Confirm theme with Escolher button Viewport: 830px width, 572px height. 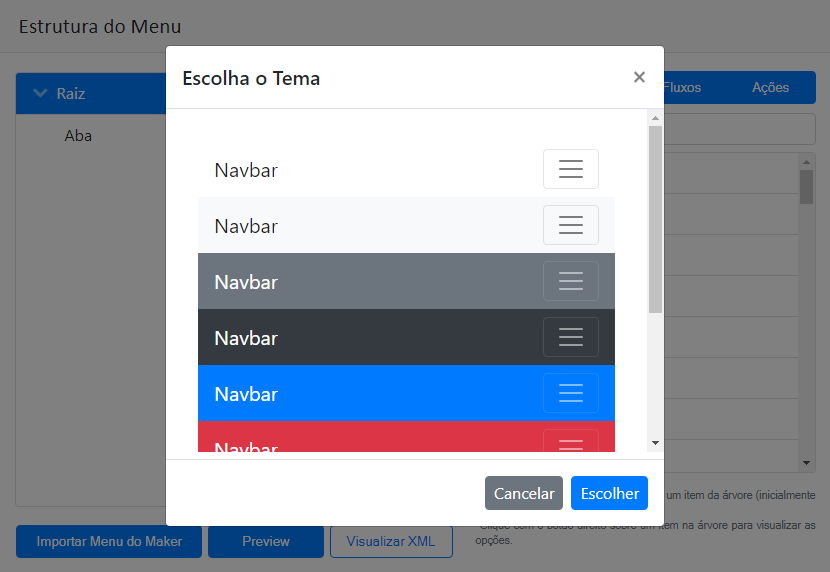click(609, 493)
